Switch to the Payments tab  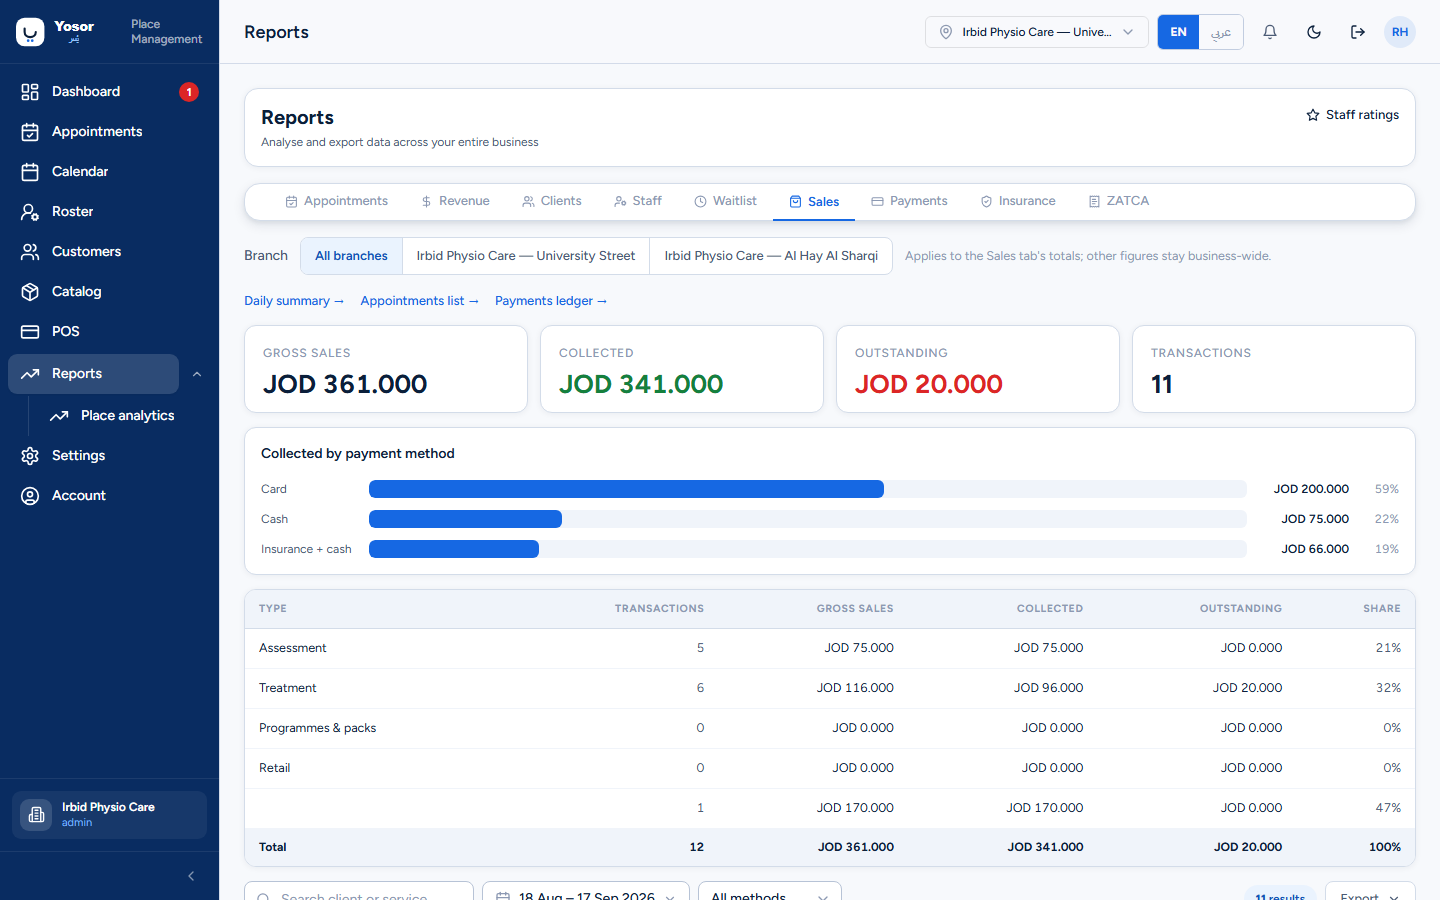909,201
